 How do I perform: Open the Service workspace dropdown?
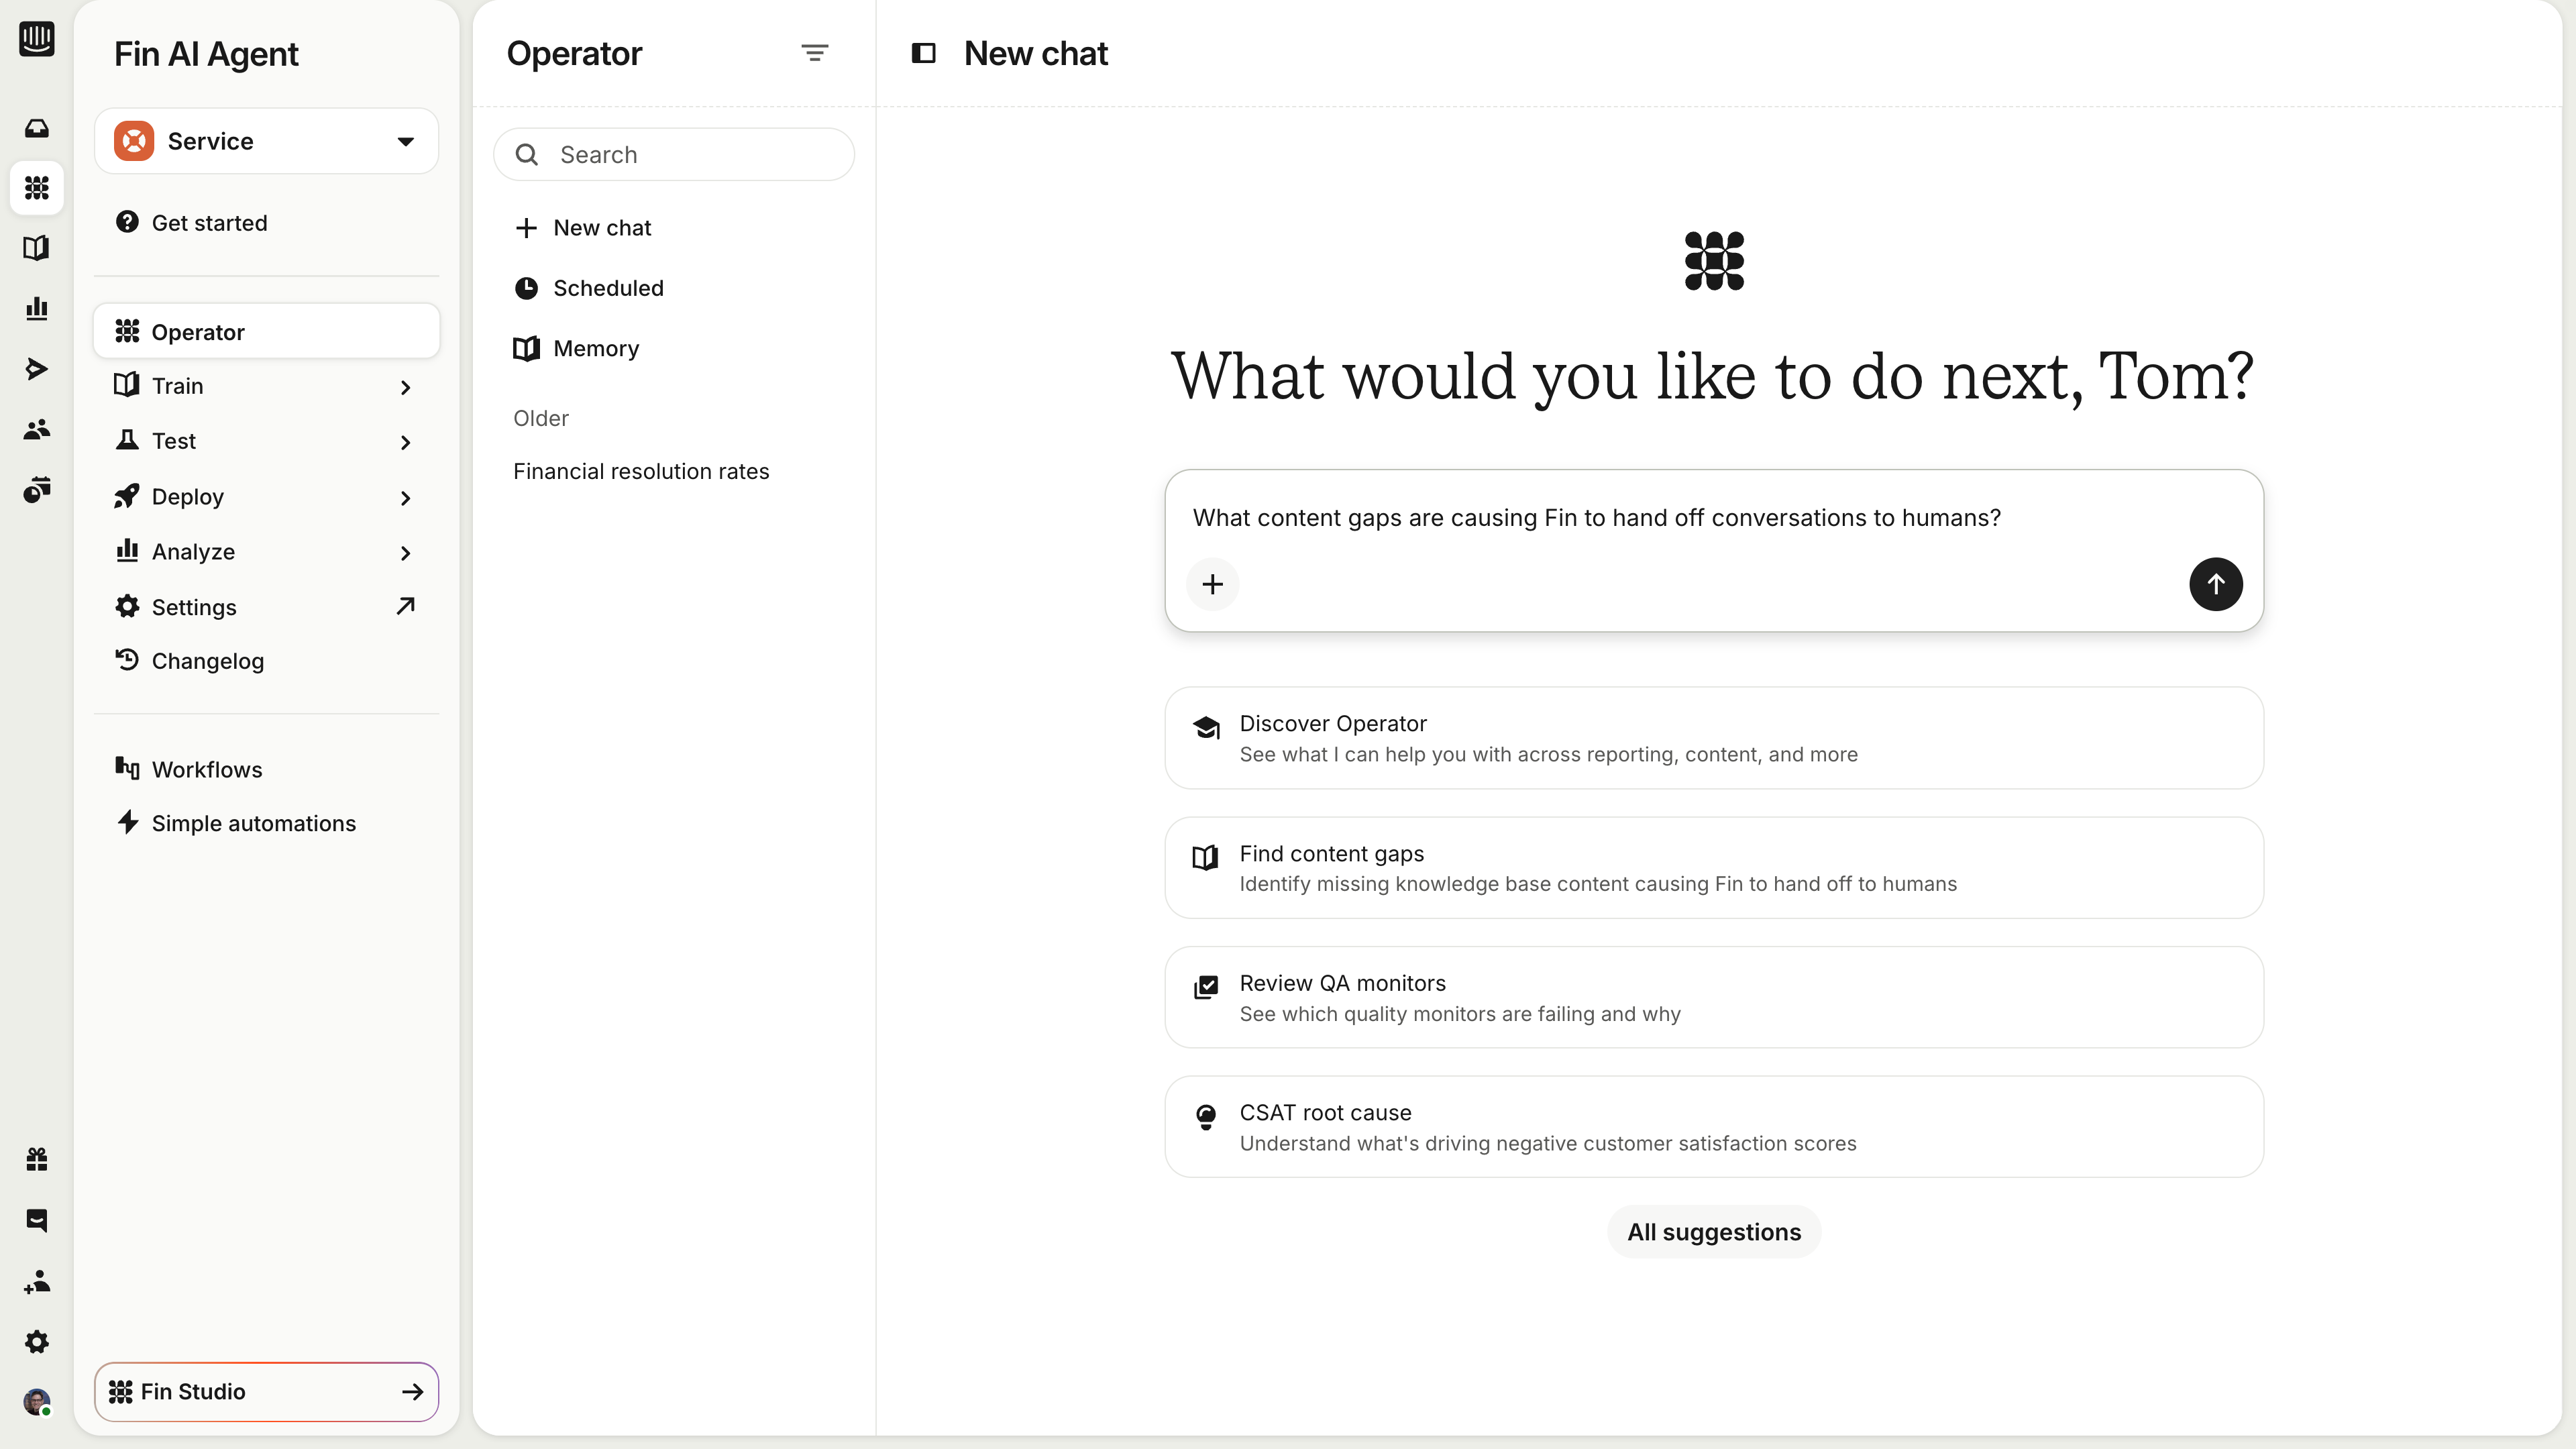coord(266,141)
